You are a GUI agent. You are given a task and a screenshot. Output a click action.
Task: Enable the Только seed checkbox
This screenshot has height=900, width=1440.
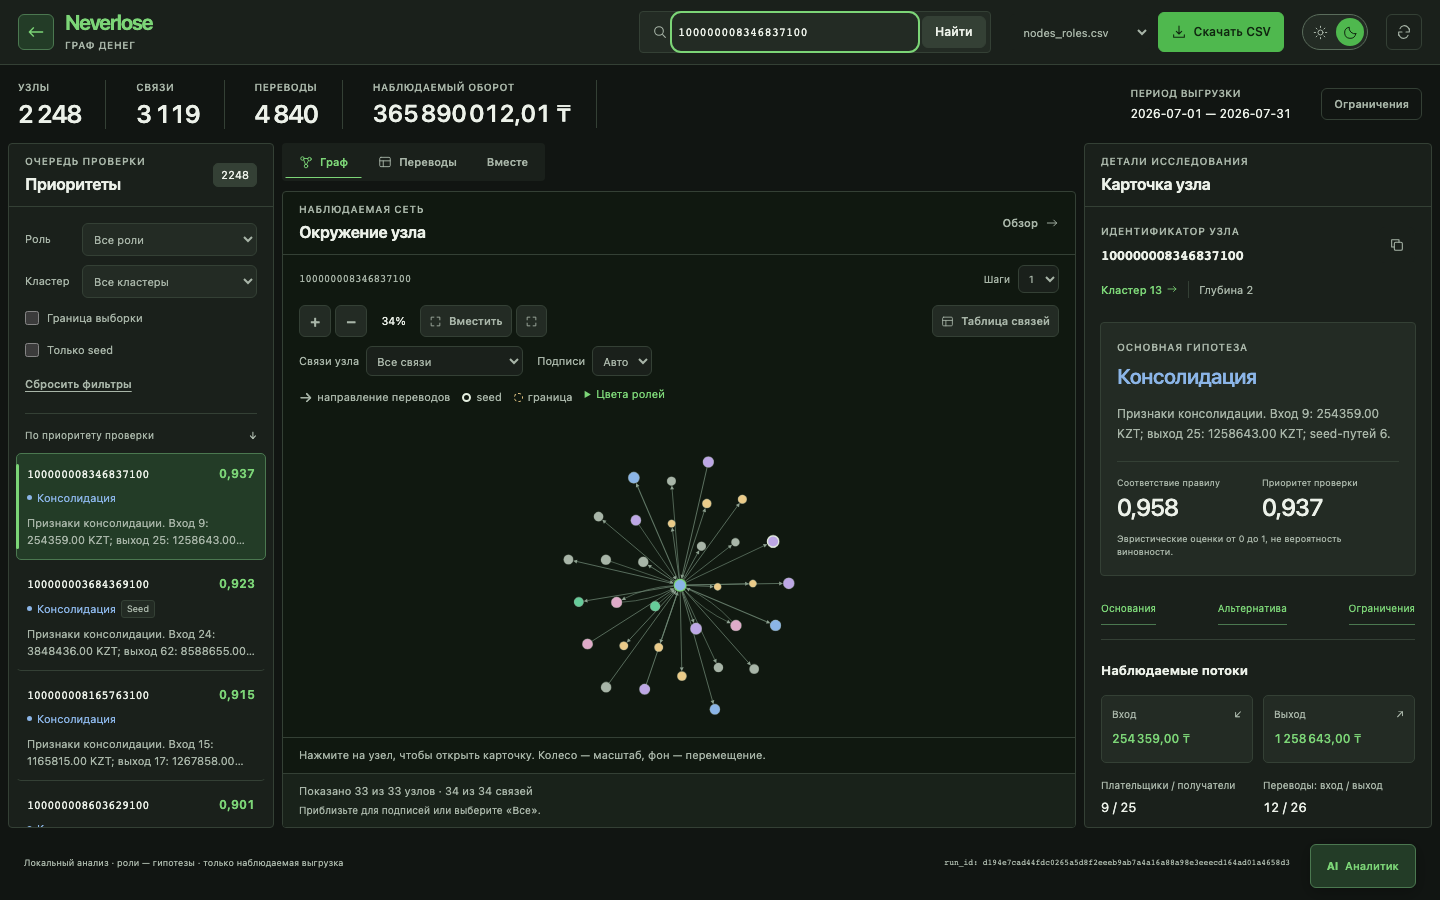click(x=32, y=350)
